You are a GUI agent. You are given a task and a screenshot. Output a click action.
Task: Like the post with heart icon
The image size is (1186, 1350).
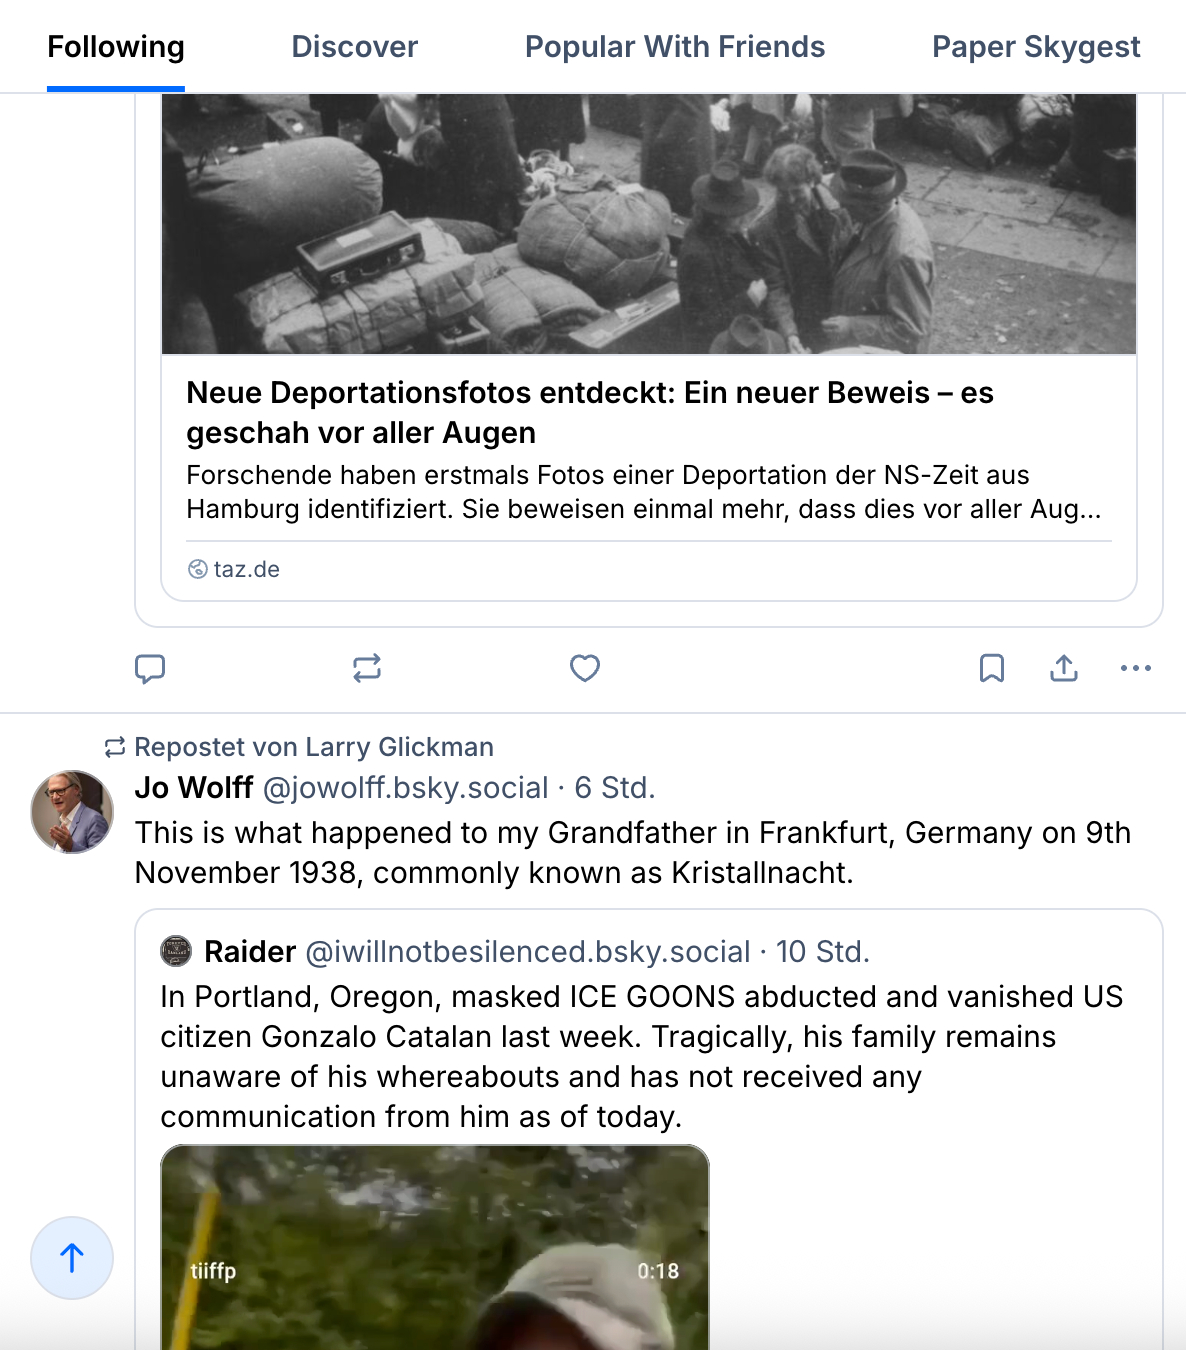coord(585,668)
